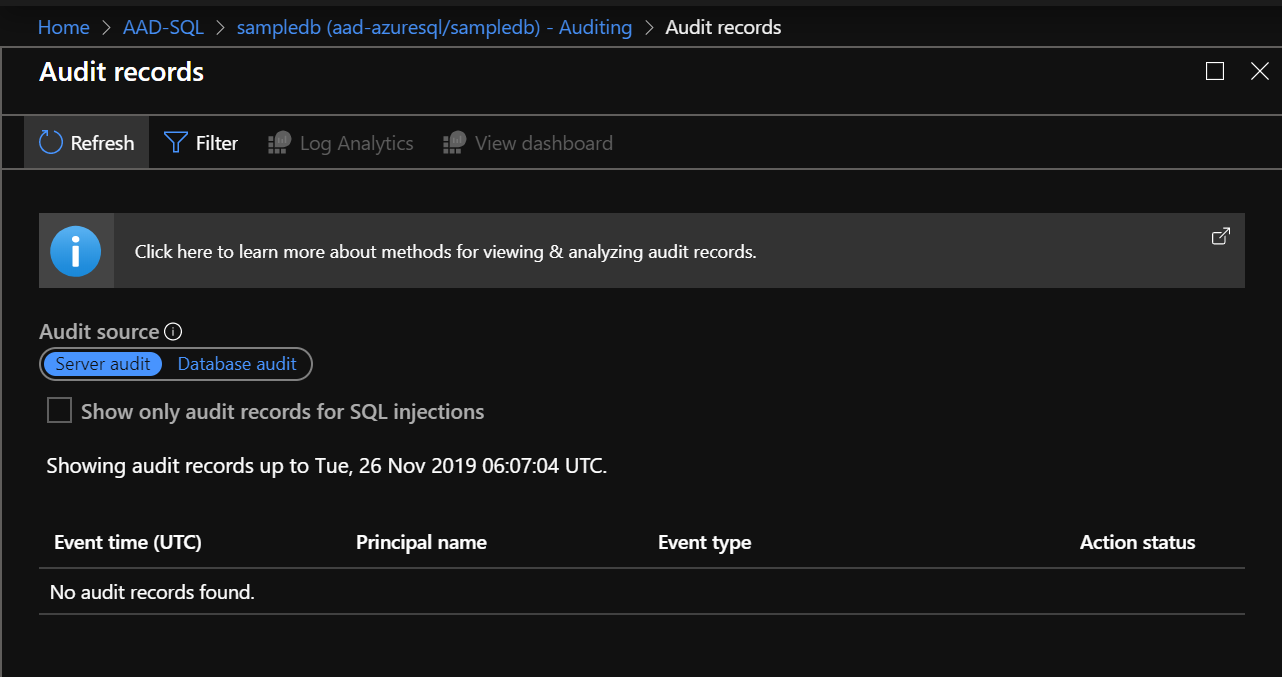Click the Audit source info tooltip icon
Viewport: 1282px width, 677px height.
tap(173, 332)
